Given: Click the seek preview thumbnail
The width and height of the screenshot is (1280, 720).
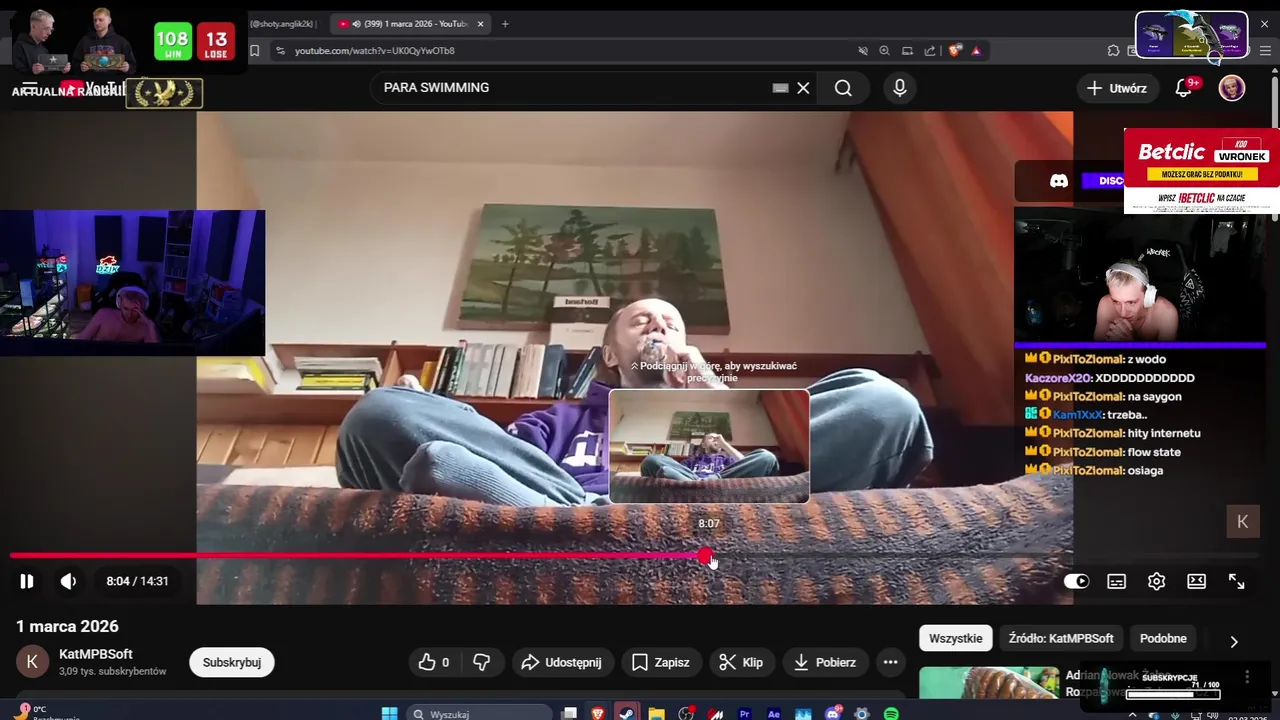Looking at the screenshot, I should (709, 446).
